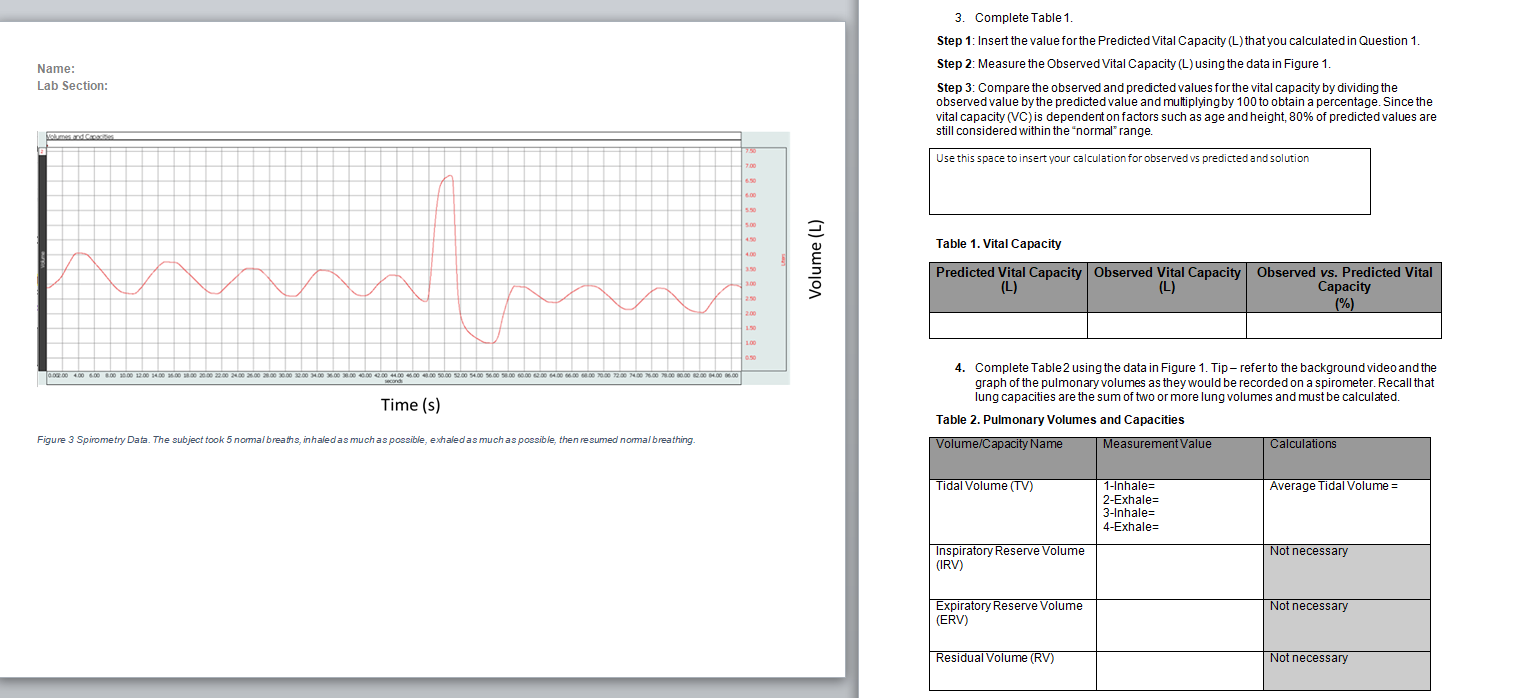
Task: Click the empty IRV measurement value cell
Action: click(1179, 571)
